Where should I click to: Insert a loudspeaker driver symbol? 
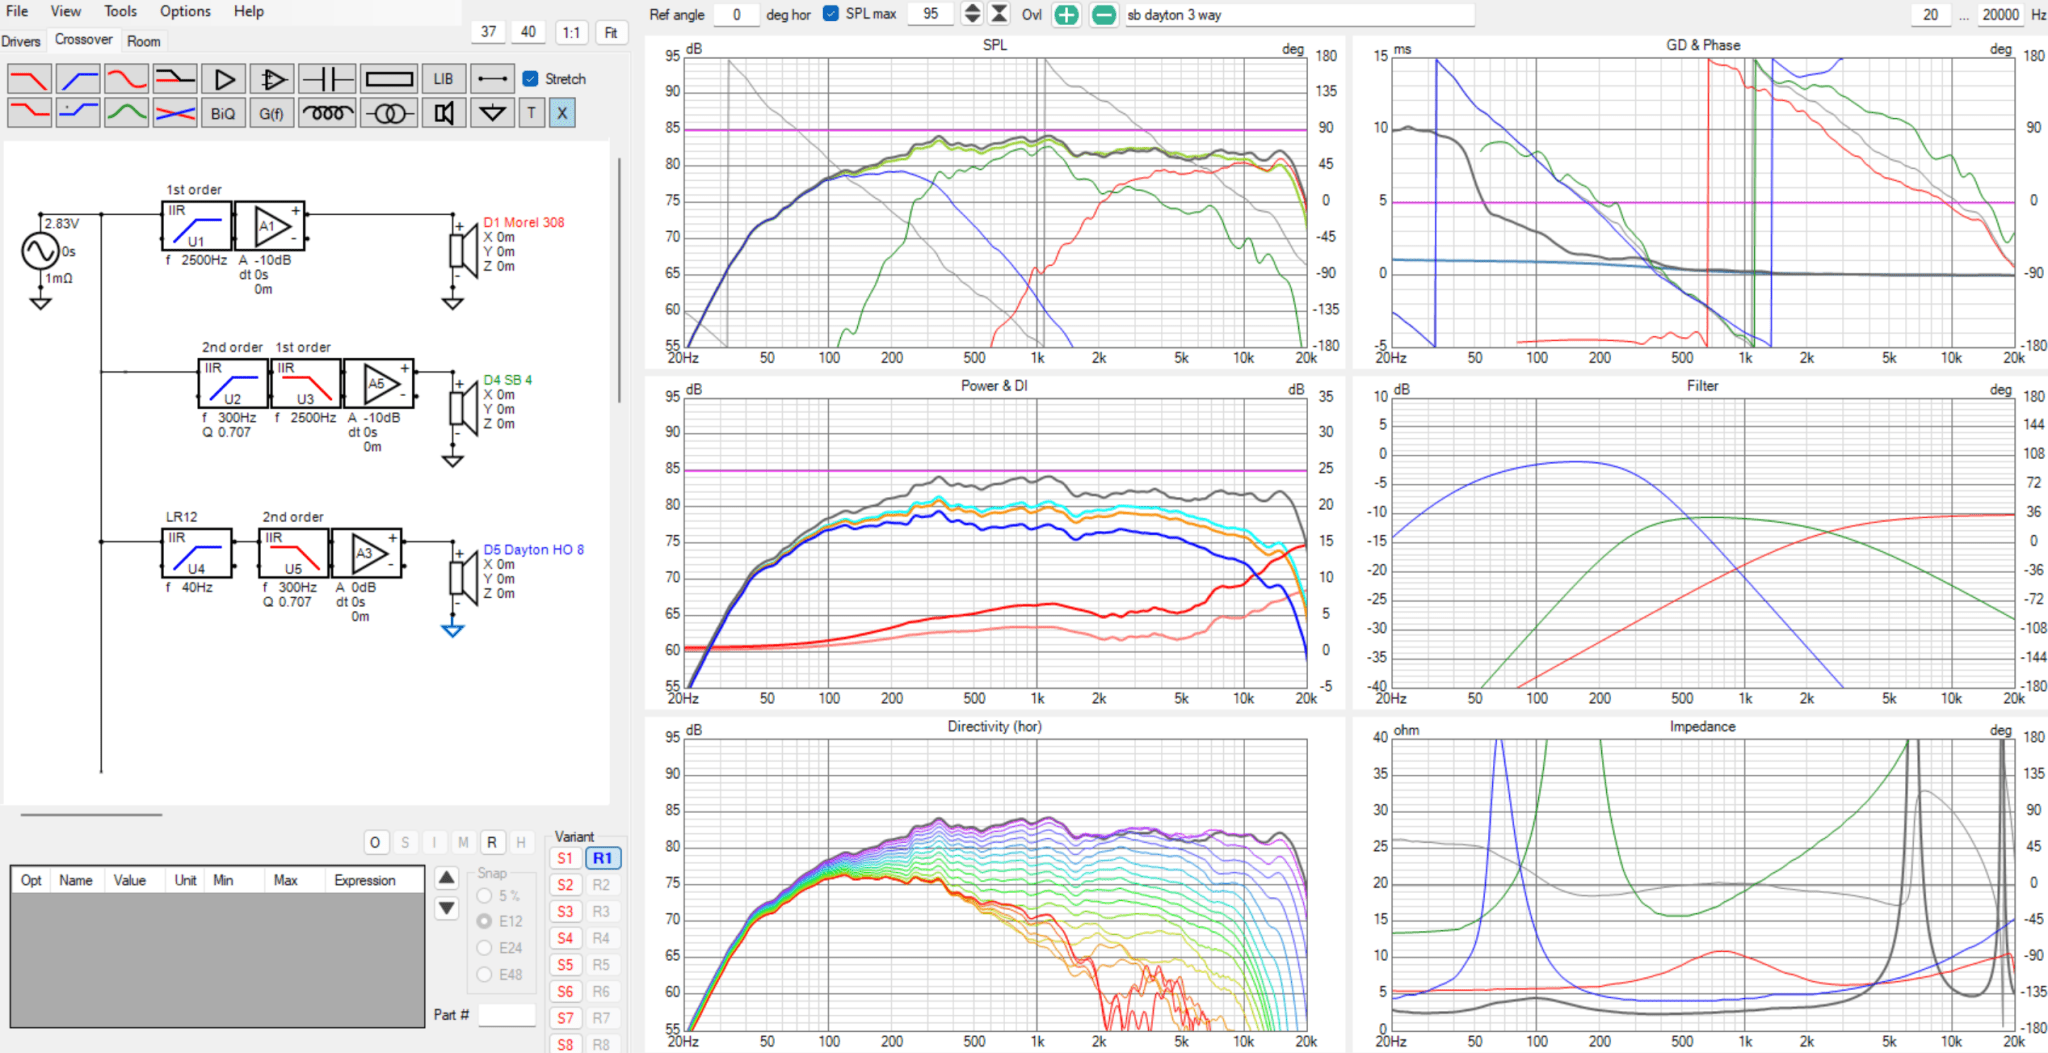pos(443,113)
